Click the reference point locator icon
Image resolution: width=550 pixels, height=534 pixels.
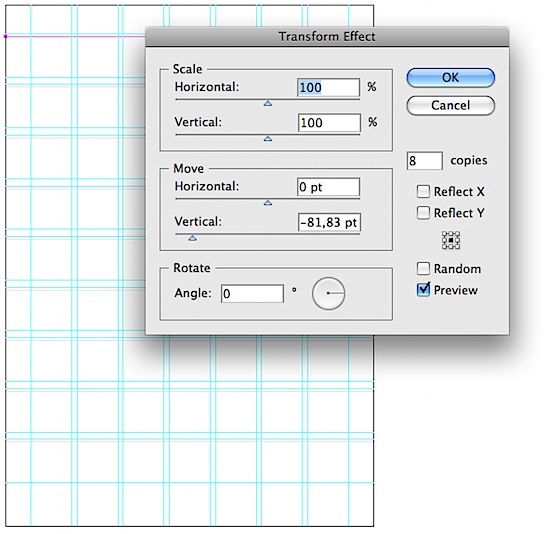point(451,240)
